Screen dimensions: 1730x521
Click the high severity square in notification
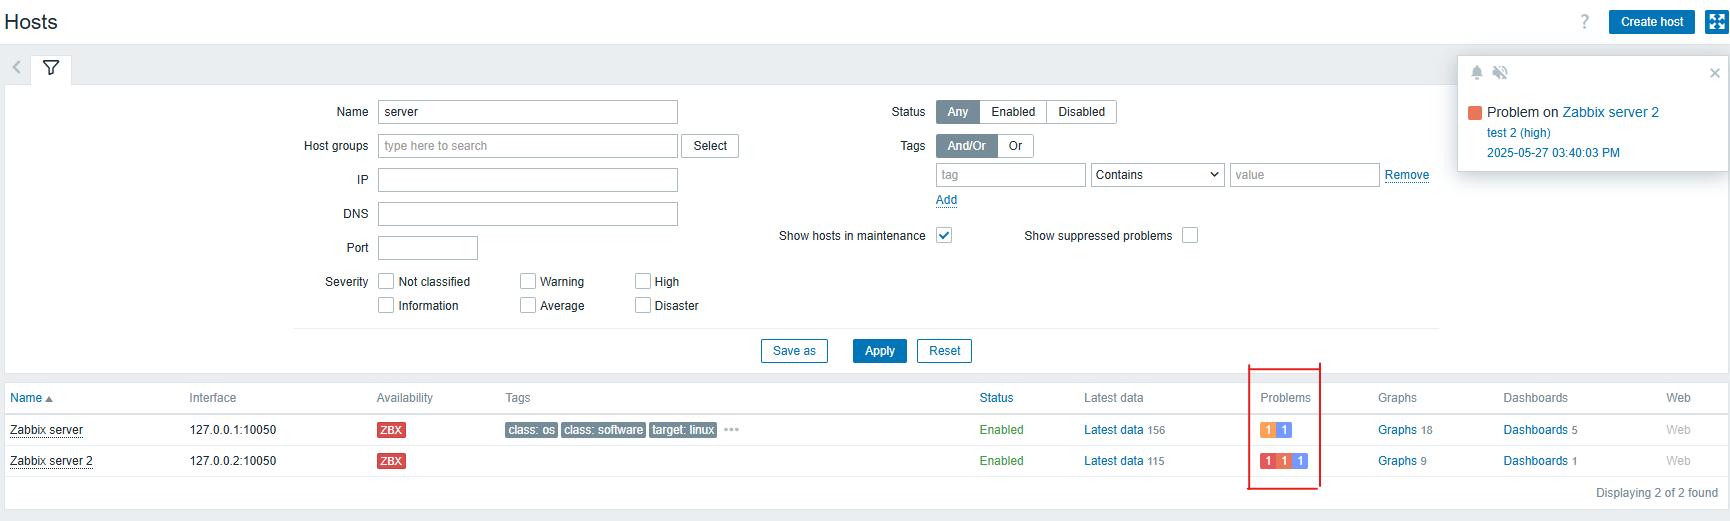pyautogui.click(x=1474, y=113)
